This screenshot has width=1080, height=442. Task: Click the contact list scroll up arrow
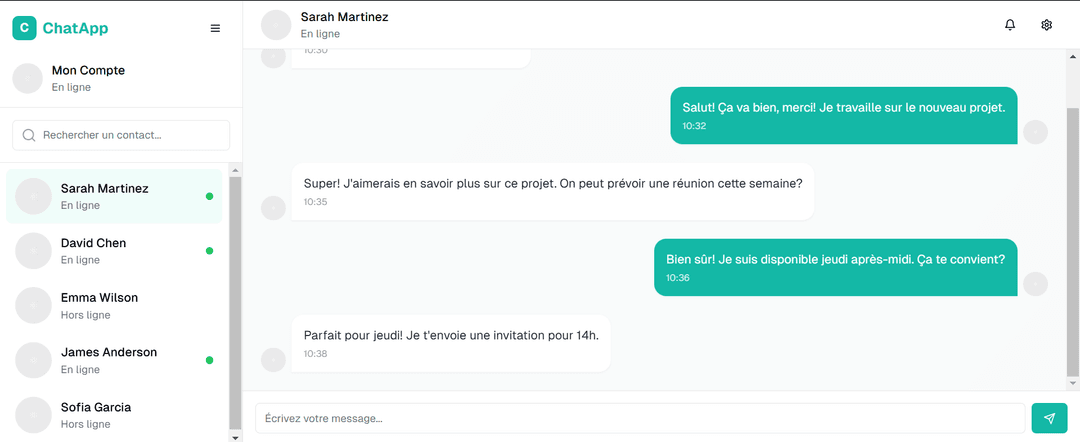point(236,169)
